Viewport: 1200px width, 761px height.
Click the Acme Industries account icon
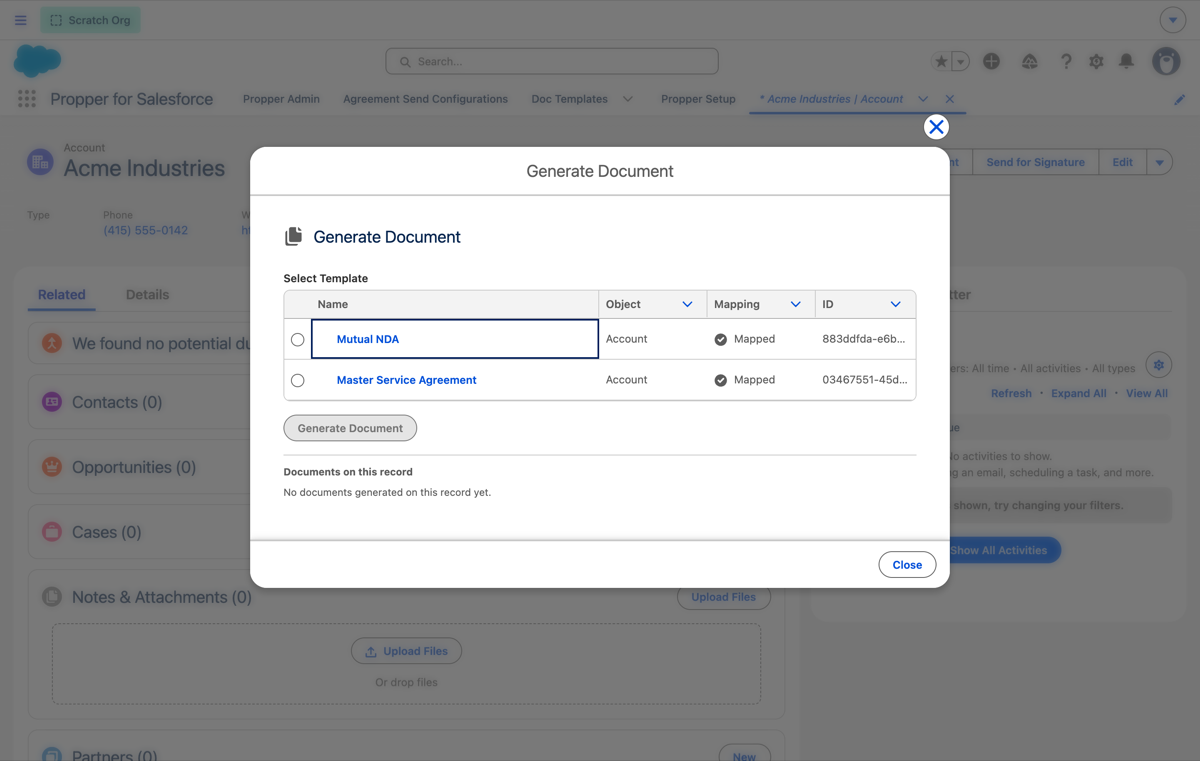40,161
